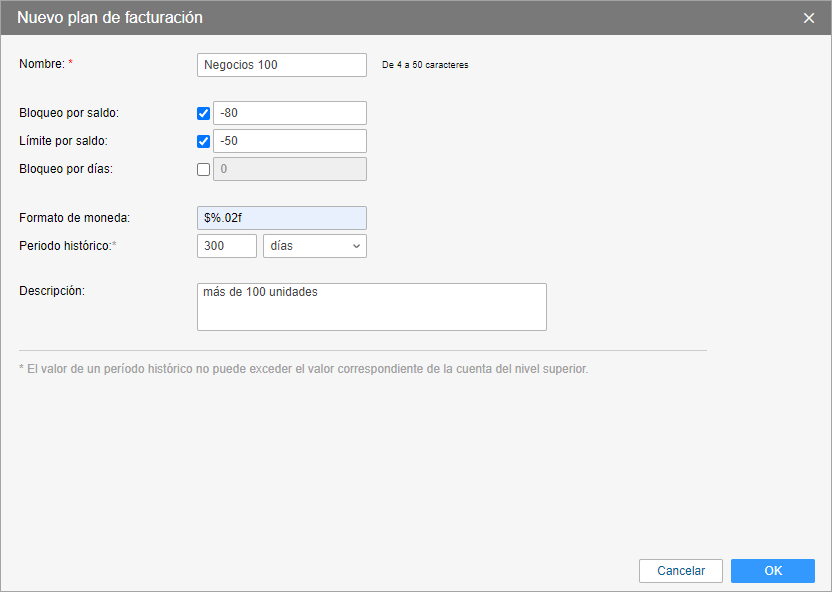This screenshot has width=832, height=592.
Task: Click the historical period footnote text
Action: [x=304, y=369]
